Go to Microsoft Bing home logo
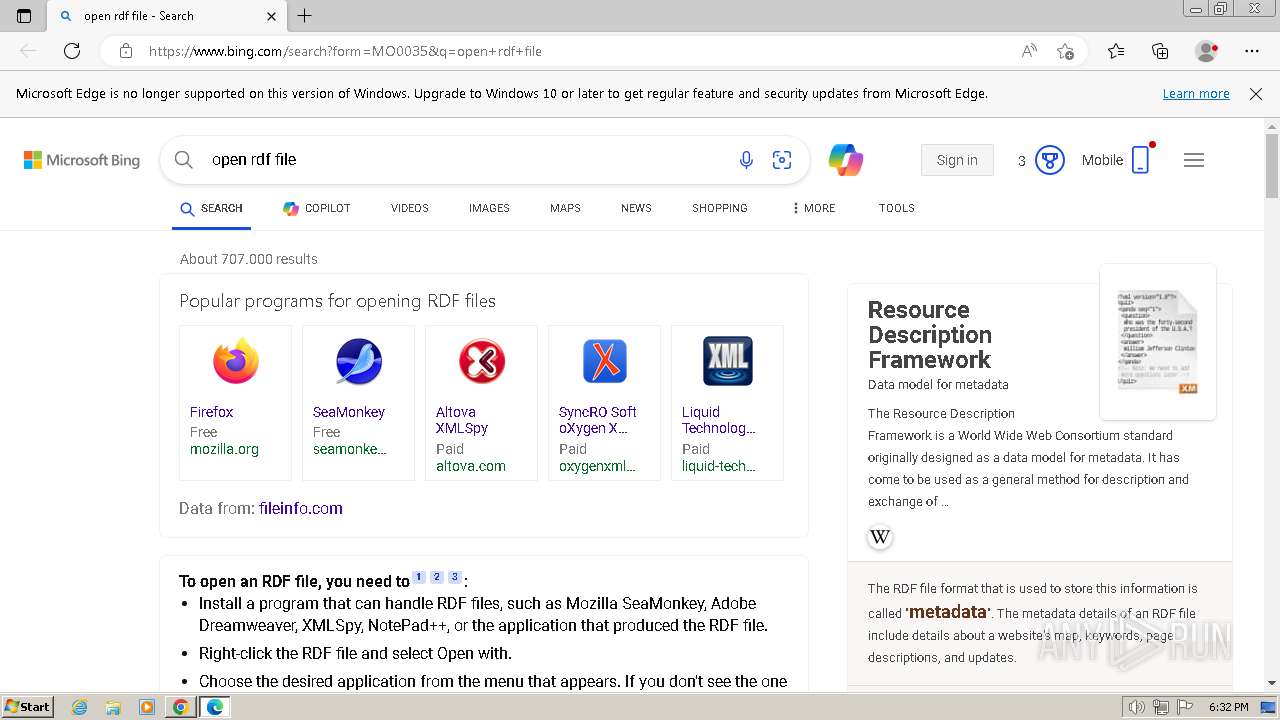 [82, 160]
